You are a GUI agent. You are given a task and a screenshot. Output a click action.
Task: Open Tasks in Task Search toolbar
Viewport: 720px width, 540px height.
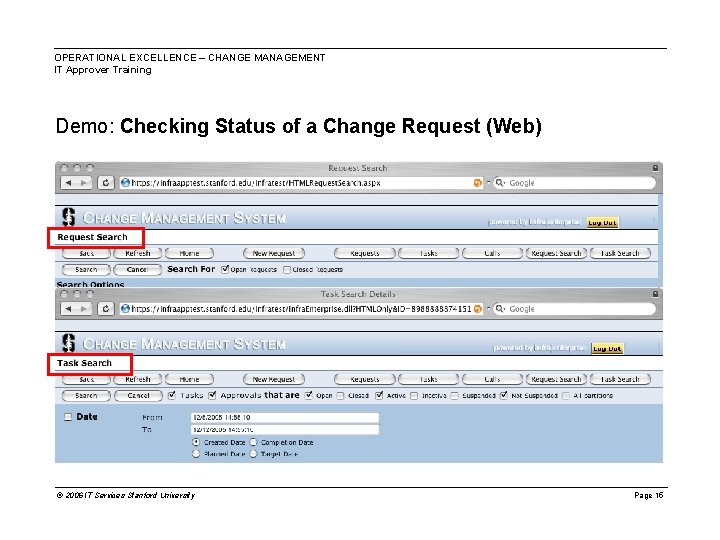tap(428, 379)
